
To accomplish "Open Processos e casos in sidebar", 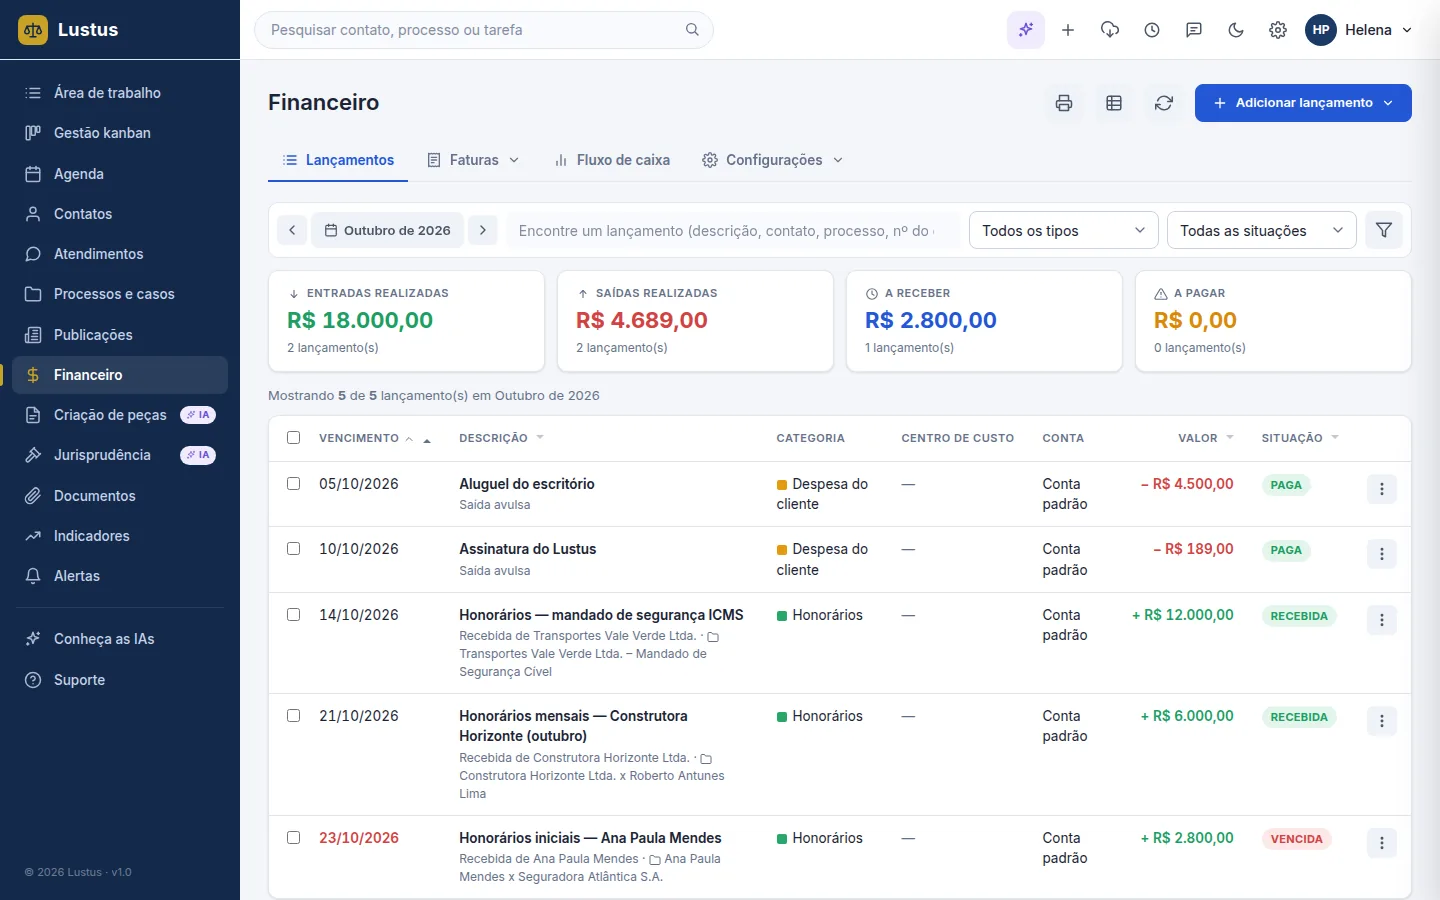I will point(120,294).
